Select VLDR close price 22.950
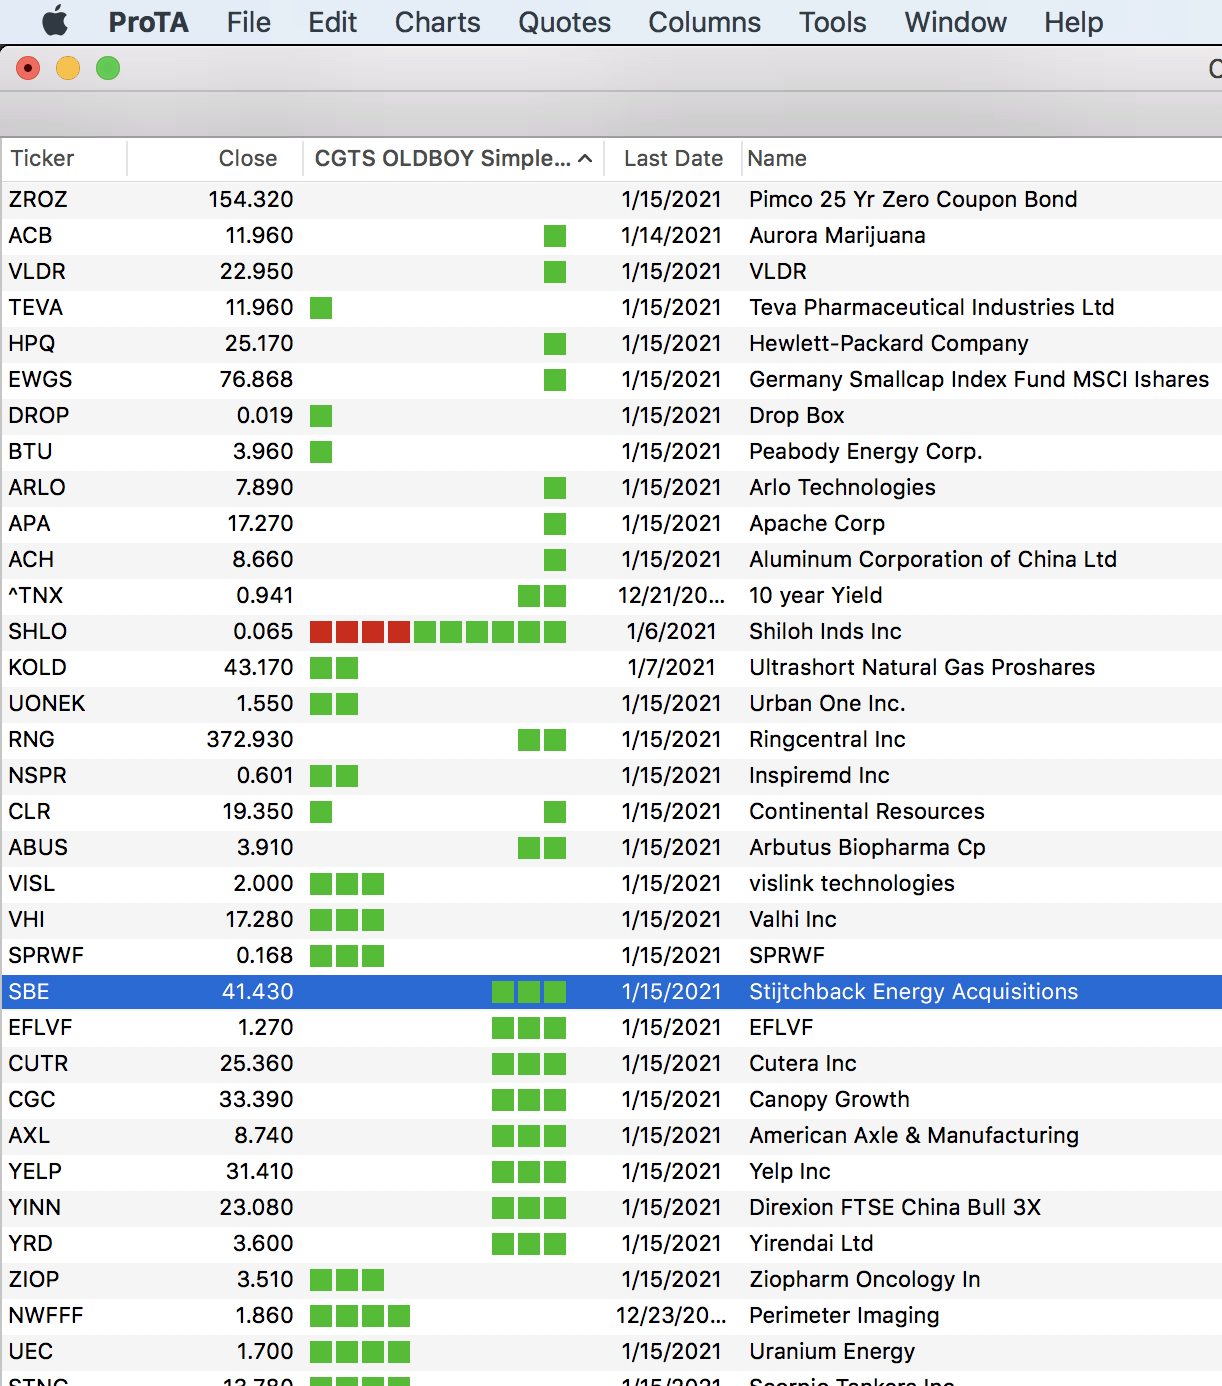Image resolution: width=1222 pixels, height=1386 pixels. coord(257,271)
